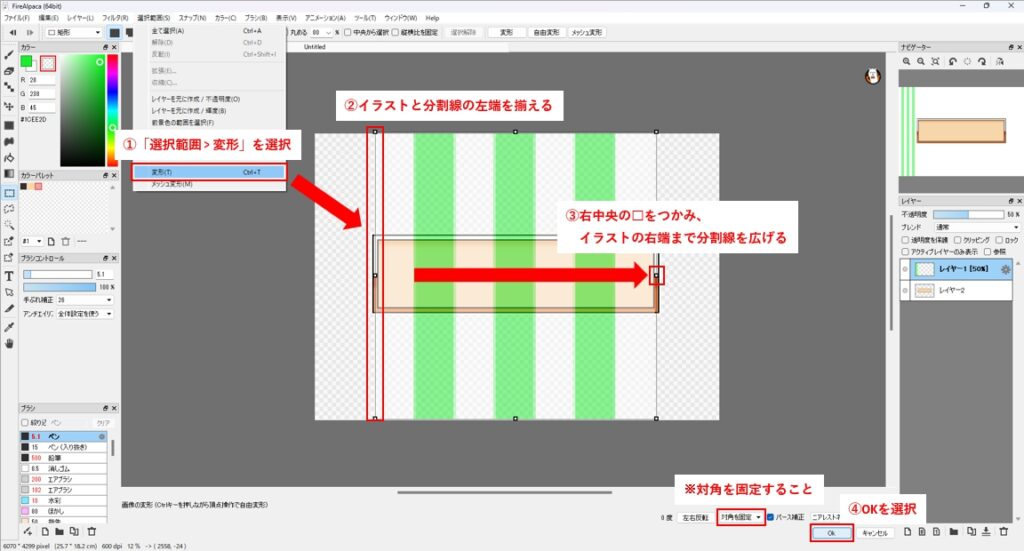Toggle the 透明度を保護 checkbox
1024x551 pixels.
906,240
